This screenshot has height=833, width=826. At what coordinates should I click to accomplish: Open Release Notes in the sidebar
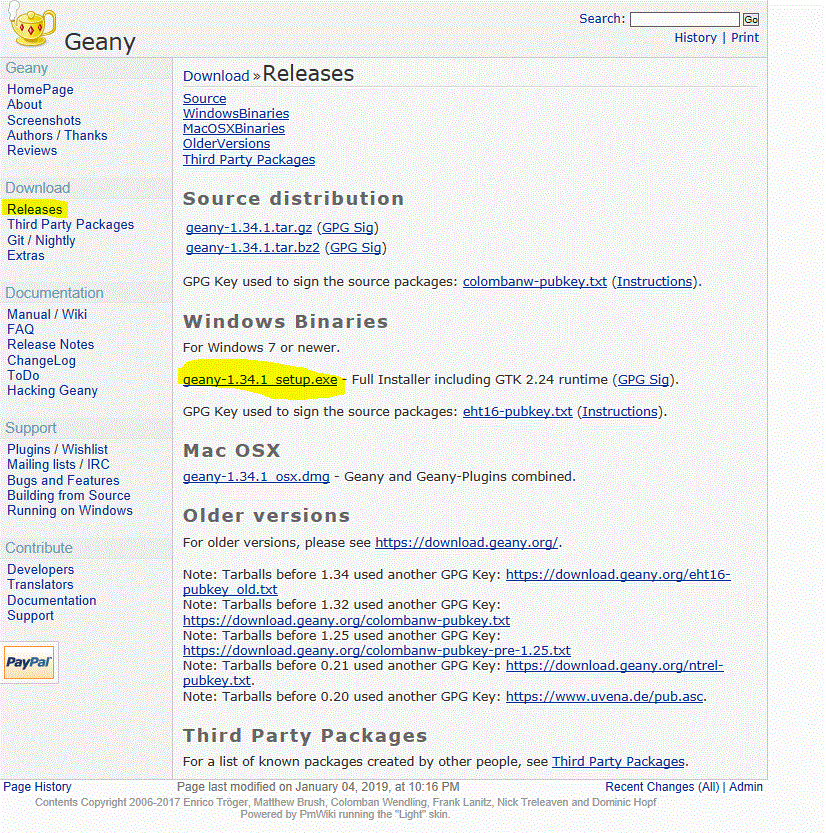coord(50,344)
